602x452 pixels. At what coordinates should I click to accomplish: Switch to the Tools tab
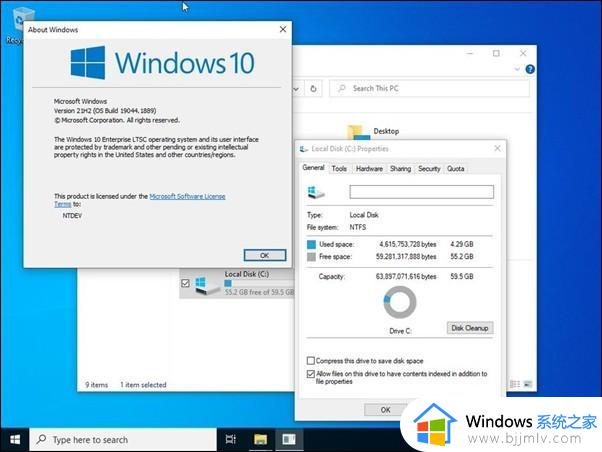pos(339,169)
